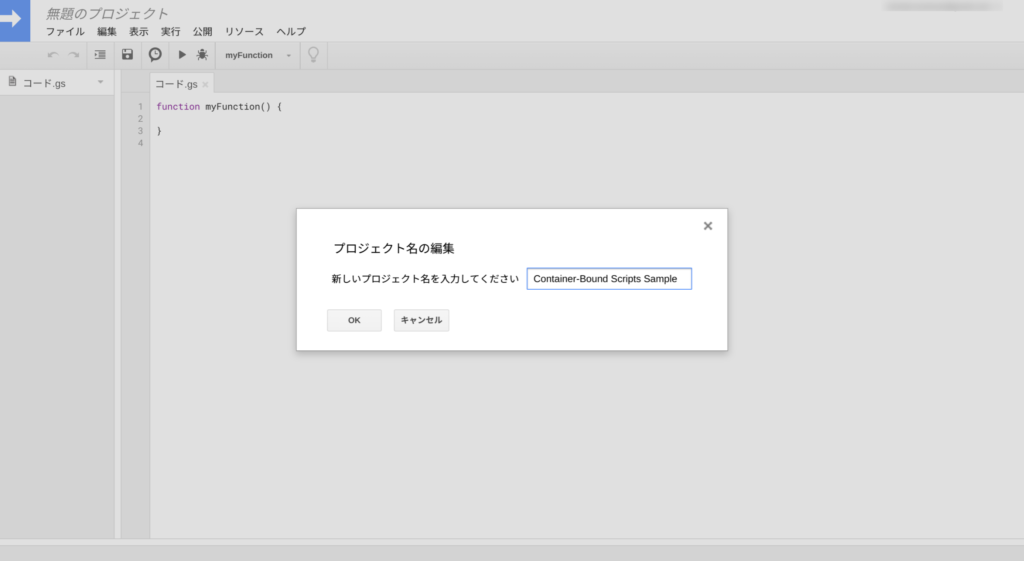Dismiss the dialog with X icon
The width and height of the screenshot is (1024, 561).
tap(708, 226)
